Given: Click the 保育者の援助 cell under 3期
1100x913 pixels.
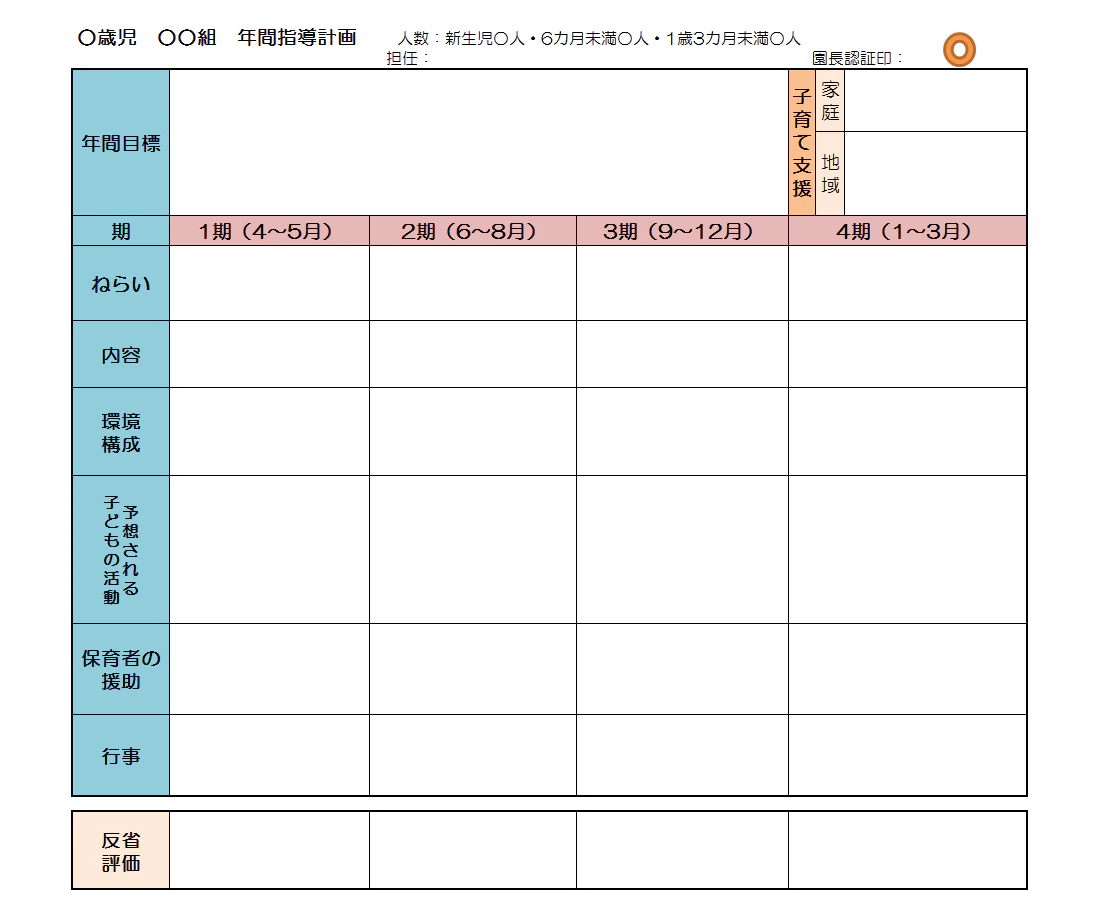Looking at the screenshot, I should (x=682, y=669).
